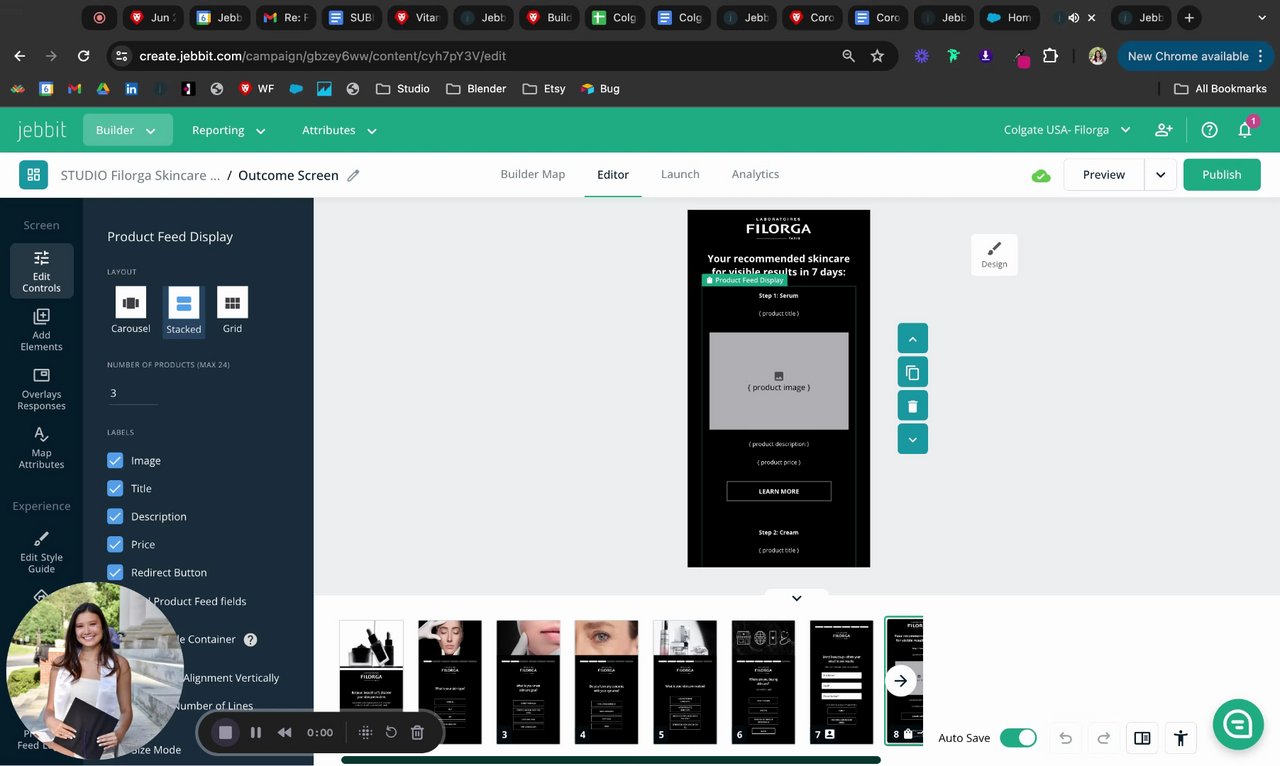
Task: Uncheck the Image label checkbox
Action: coord(115,460)
